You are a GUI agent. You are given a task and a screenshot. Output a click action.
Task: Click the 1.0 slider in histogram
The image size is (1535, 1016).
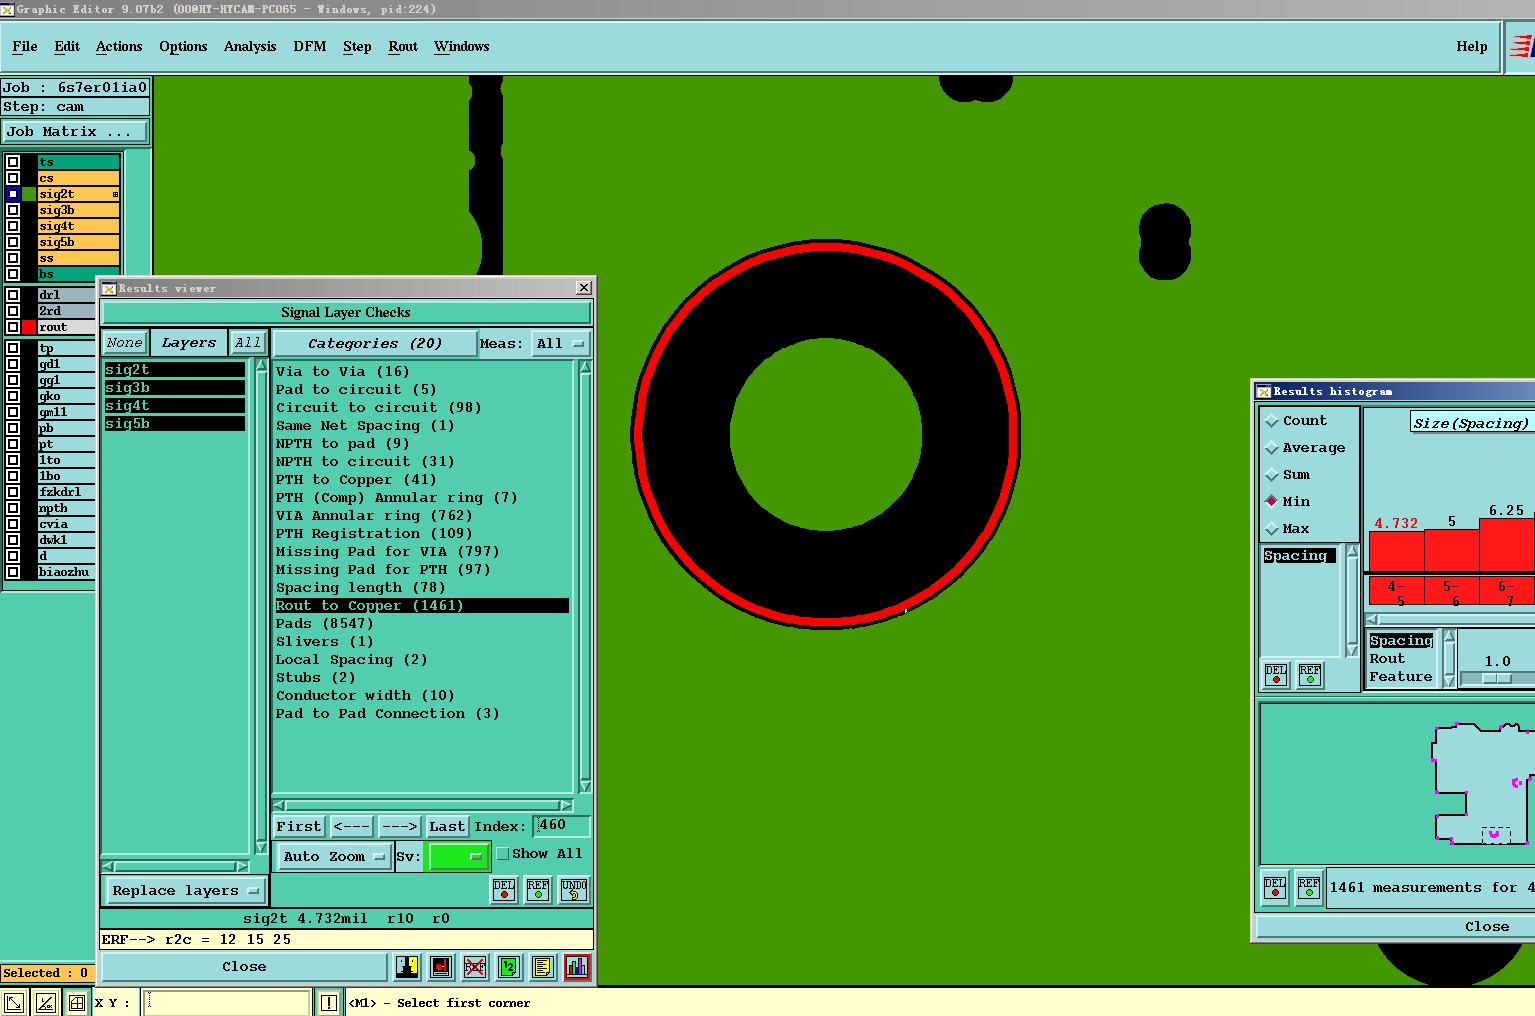click(1497, 678)
